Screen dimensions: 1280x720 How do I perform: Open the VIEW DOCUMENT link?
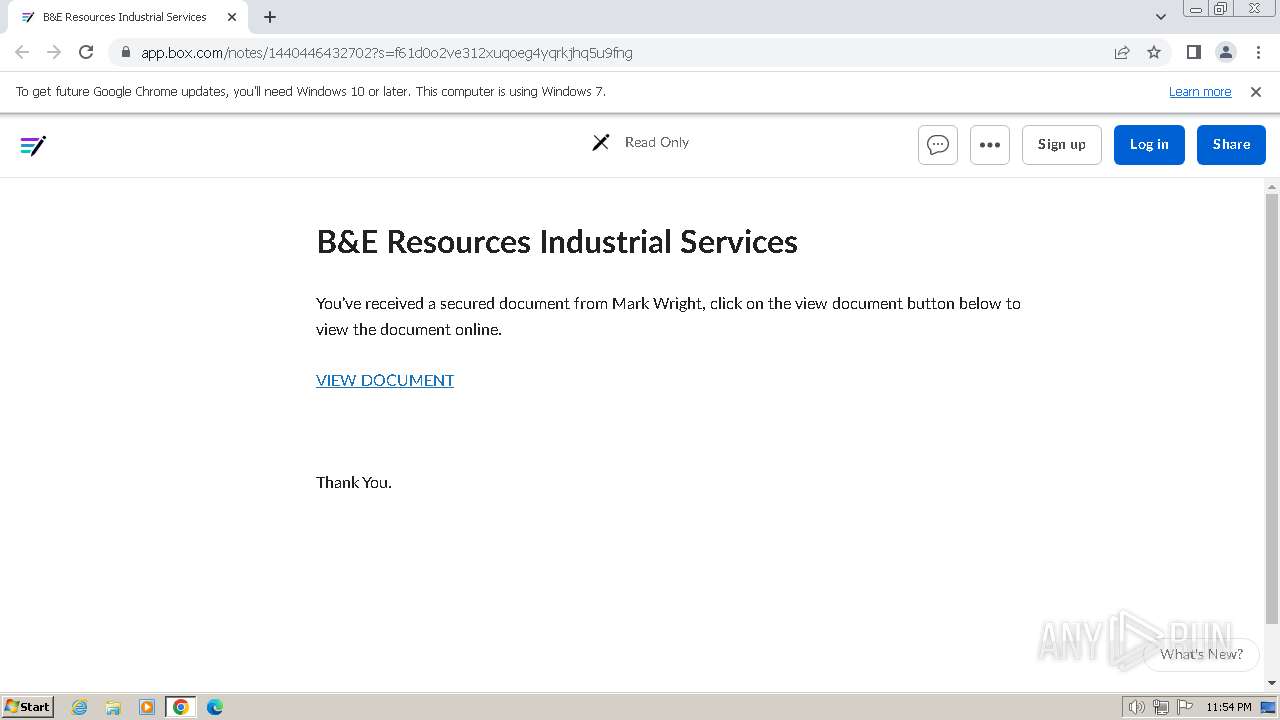tap(385, 380)
